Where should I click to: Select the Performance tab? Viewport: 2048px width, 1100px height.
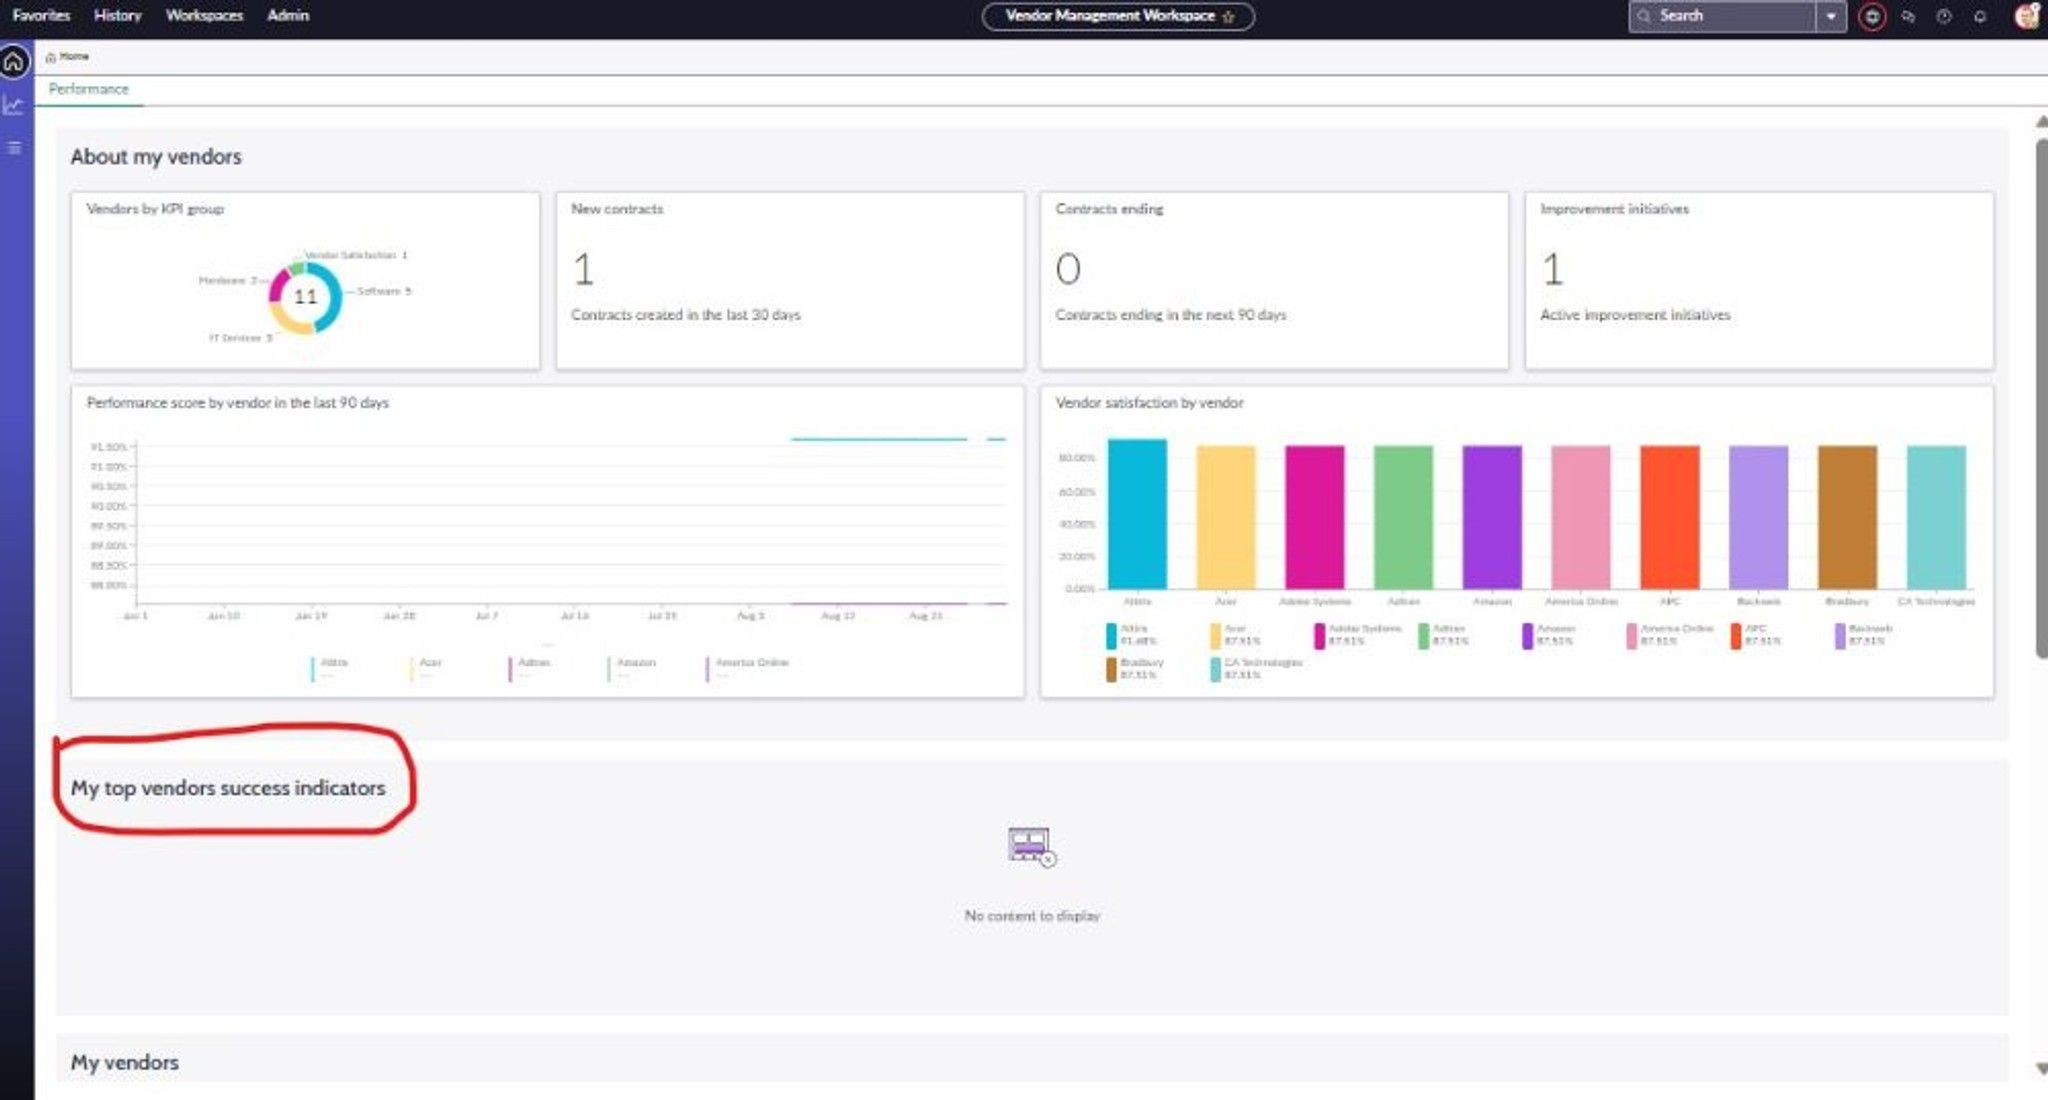(x=88, y=89)
